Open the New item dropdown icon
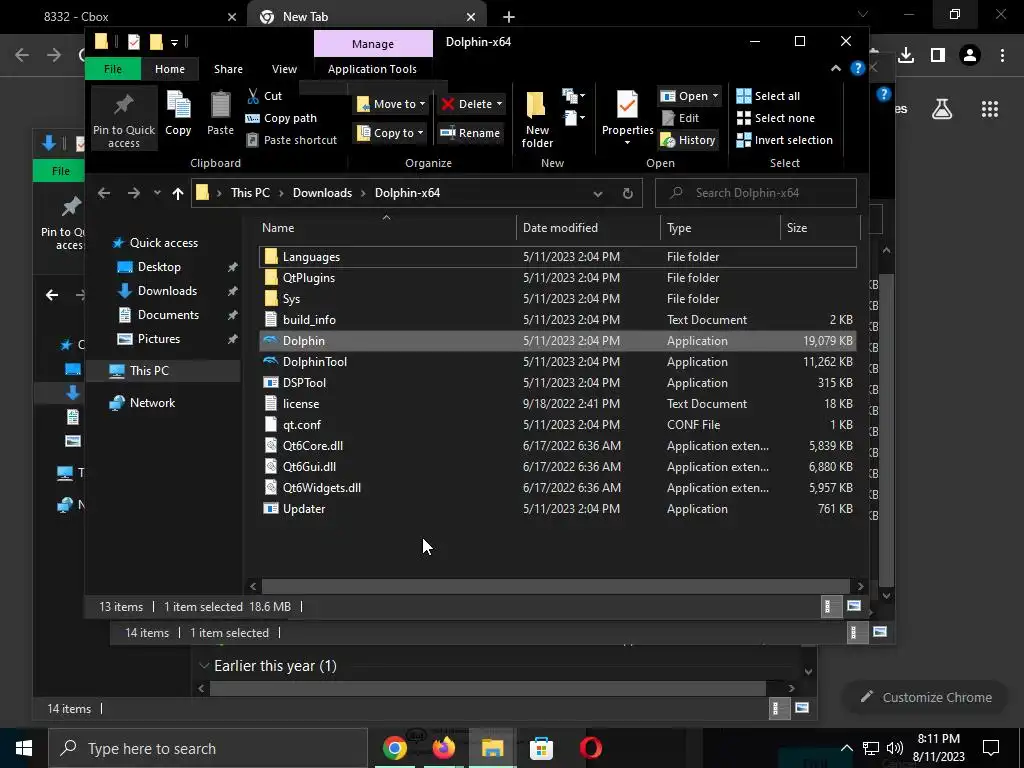This screenshot has width=1024, height=768. point(574,96)
